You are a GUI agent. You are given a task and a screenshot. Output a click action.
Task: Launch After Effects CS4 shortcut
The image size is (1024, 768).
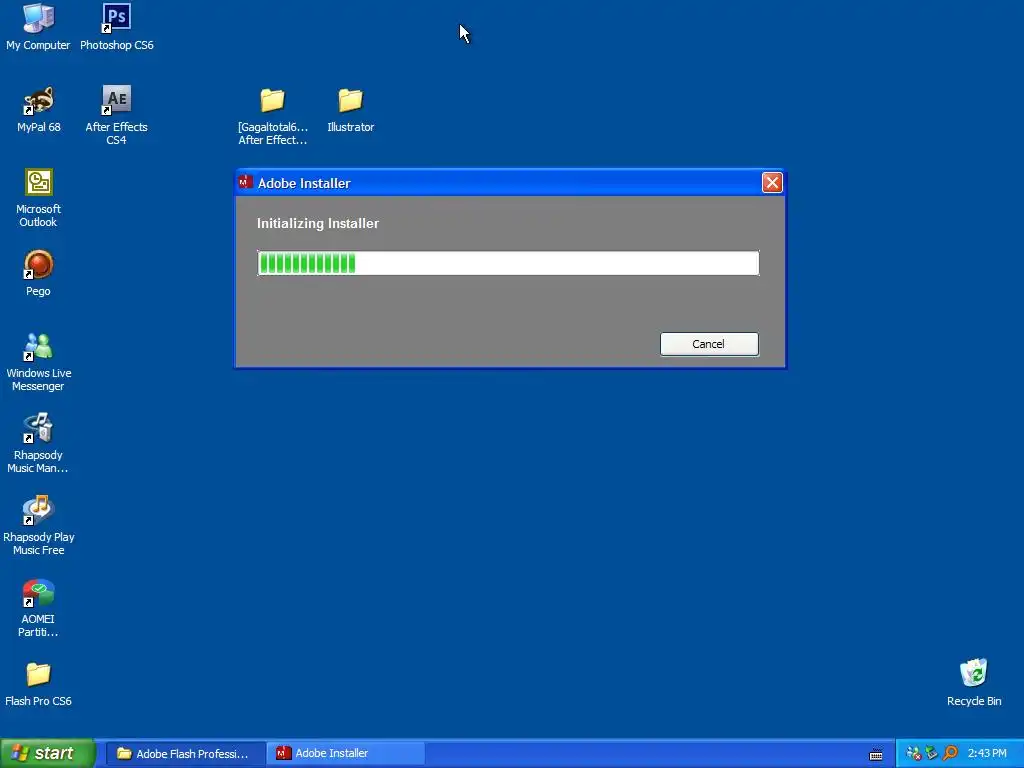(116, 116)
